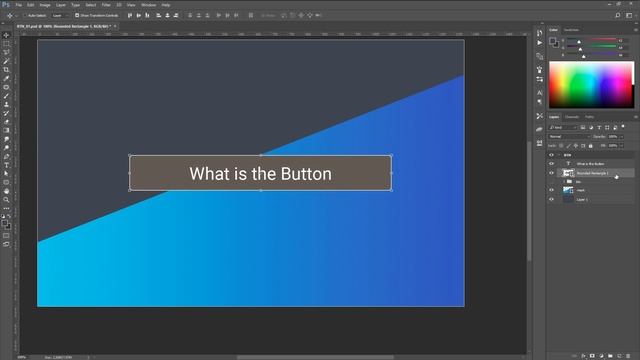Select the Gradient tool
Image resolution: width=640 pixels, height=360 pixels.
coord(6,130)
